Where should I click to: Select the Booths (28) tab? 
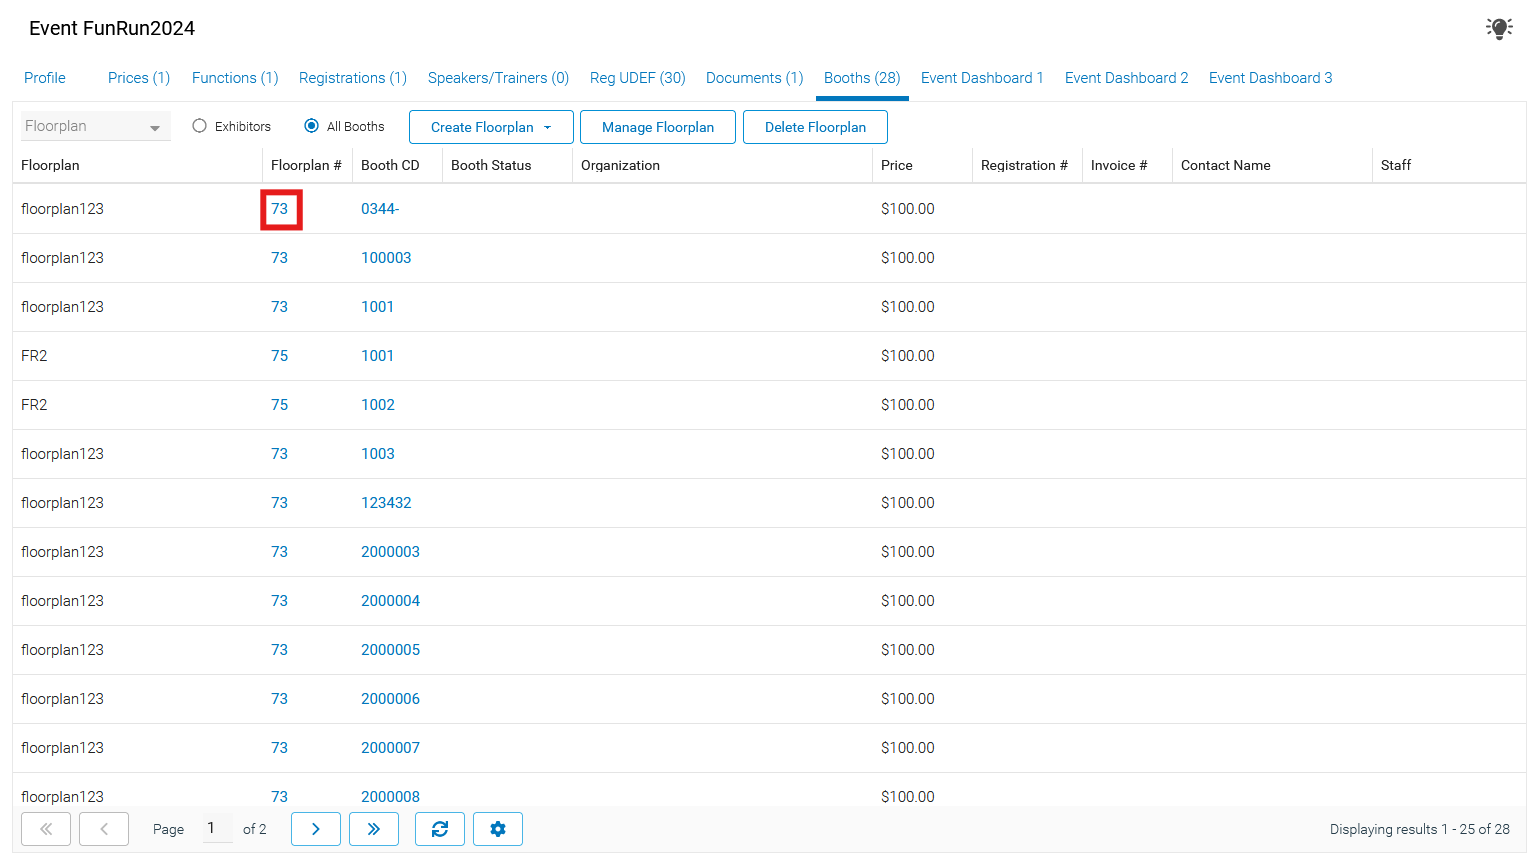(862, 78)
